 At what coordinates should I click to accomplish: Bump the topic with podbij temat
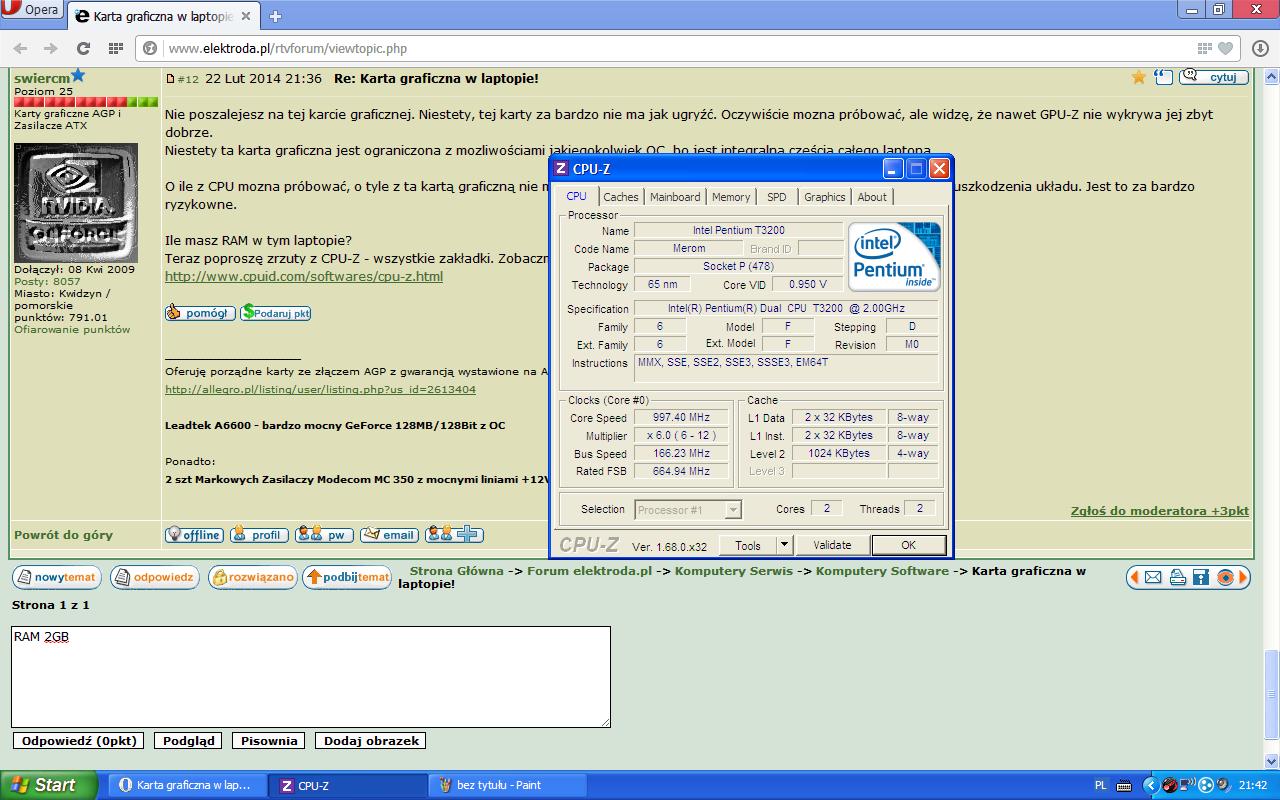click(347, 577)
